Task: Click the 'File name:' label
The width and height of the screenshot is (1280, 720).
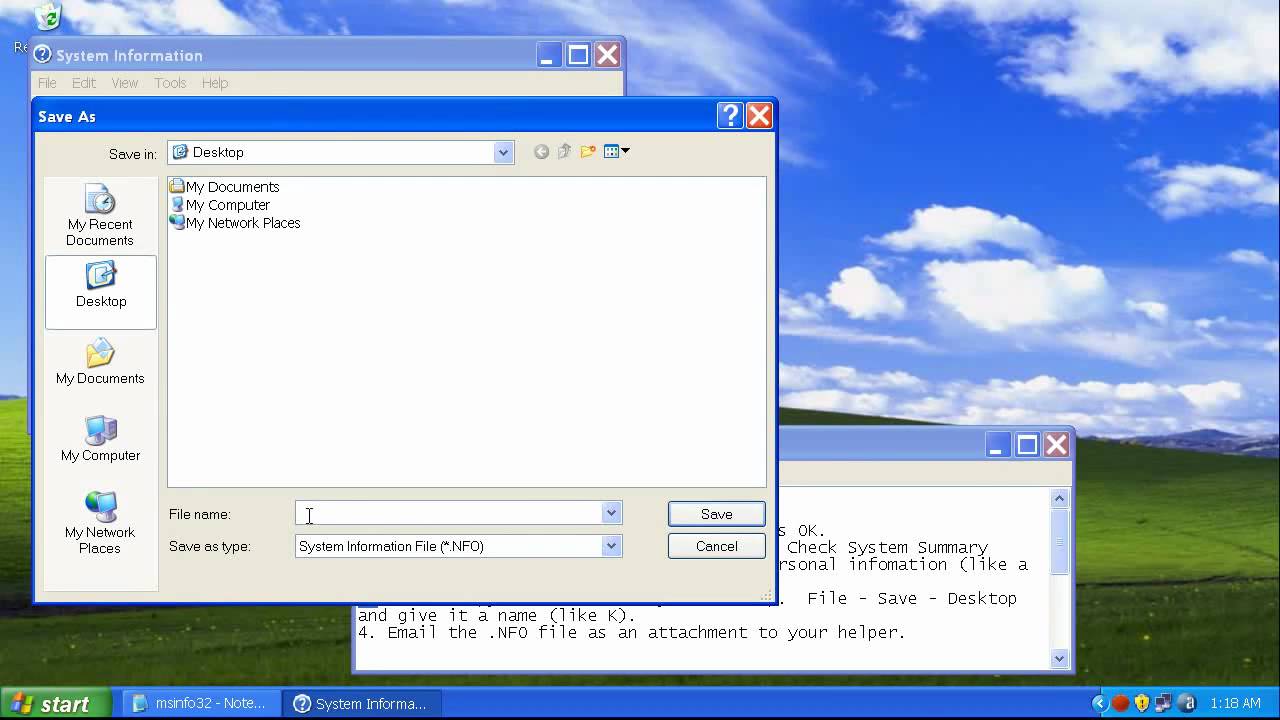Action: [x=200, y=514]
